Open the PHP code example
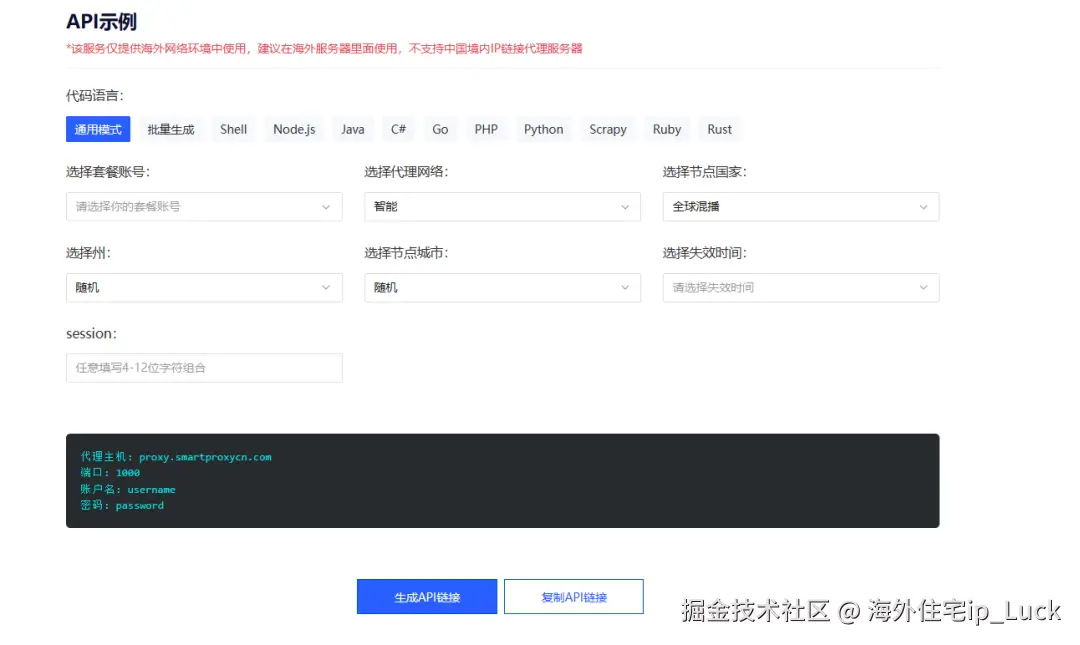Screen dimensions: 1080x645 (486, 128)
